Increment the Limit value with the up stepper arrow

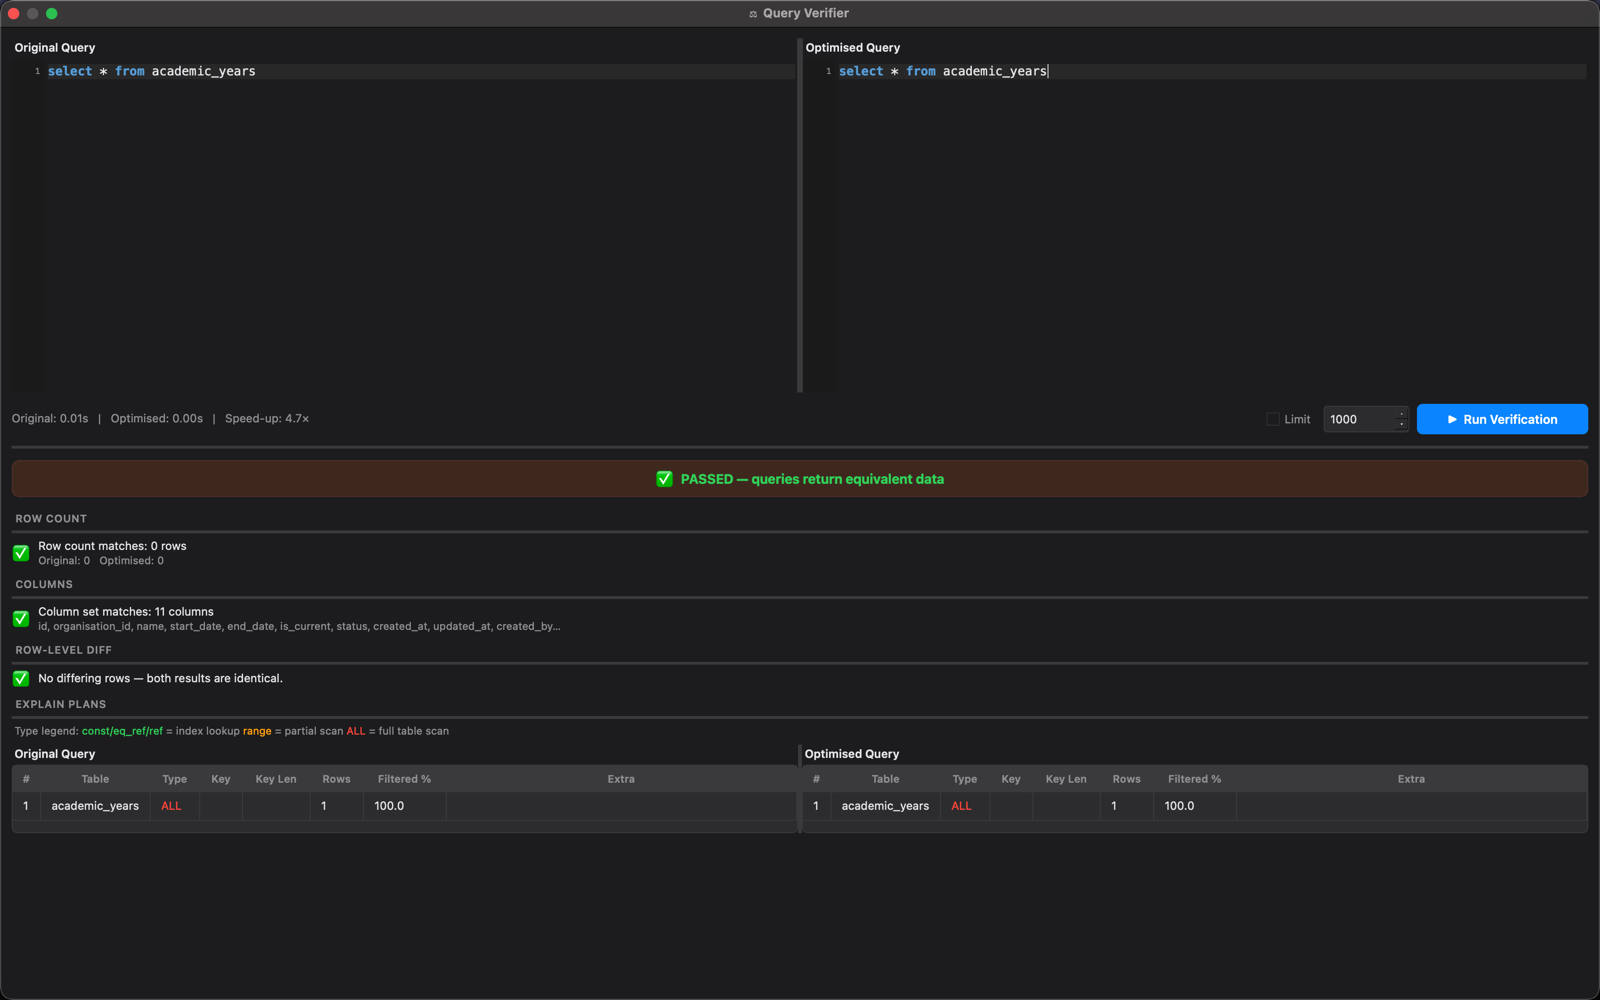pos(1402,414)
